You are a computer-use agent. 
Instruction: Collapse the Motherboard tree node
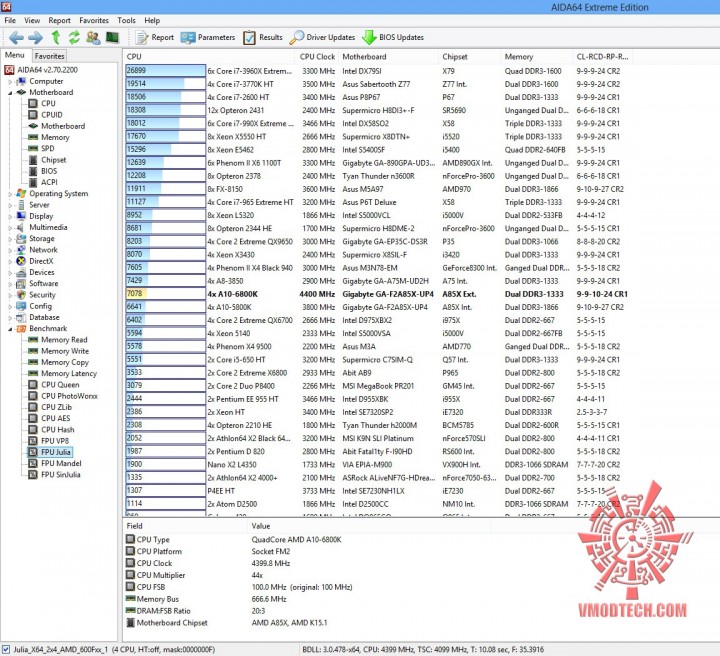(x=10, y=93)
